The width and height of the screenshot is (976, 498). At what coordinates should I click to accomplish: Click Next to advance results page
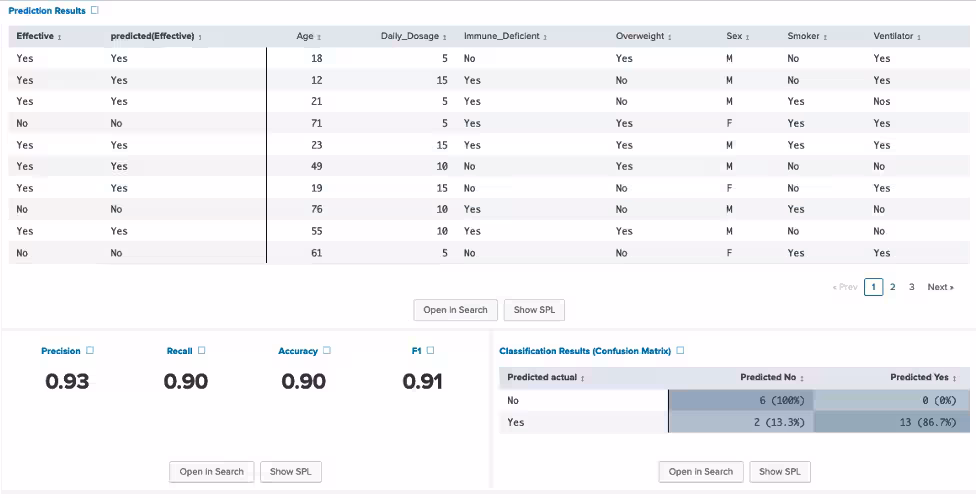point(940,287)
